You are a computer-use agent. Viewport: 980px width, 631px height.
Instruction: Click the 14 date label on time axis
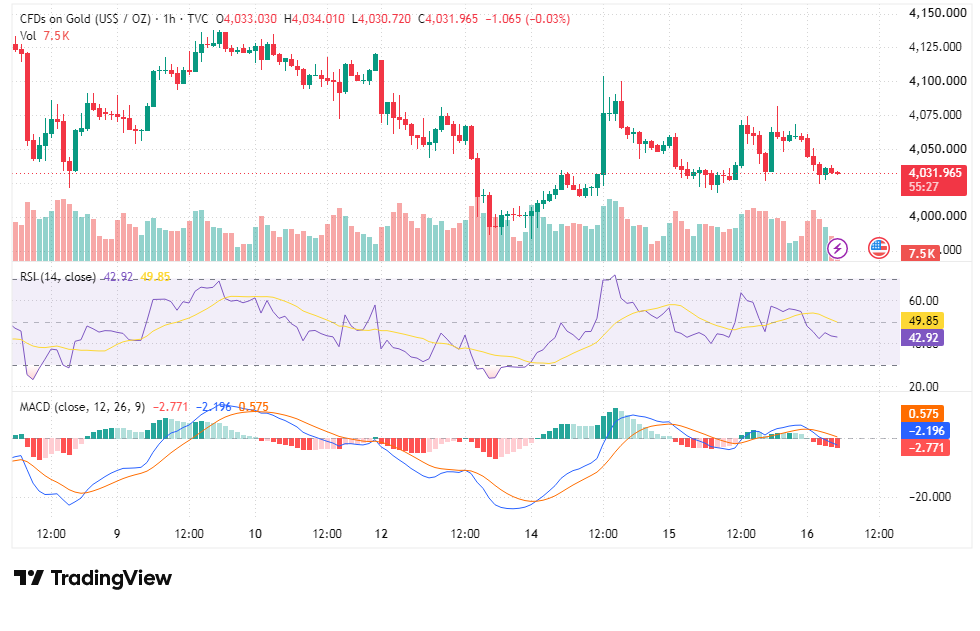pos(531,534)
